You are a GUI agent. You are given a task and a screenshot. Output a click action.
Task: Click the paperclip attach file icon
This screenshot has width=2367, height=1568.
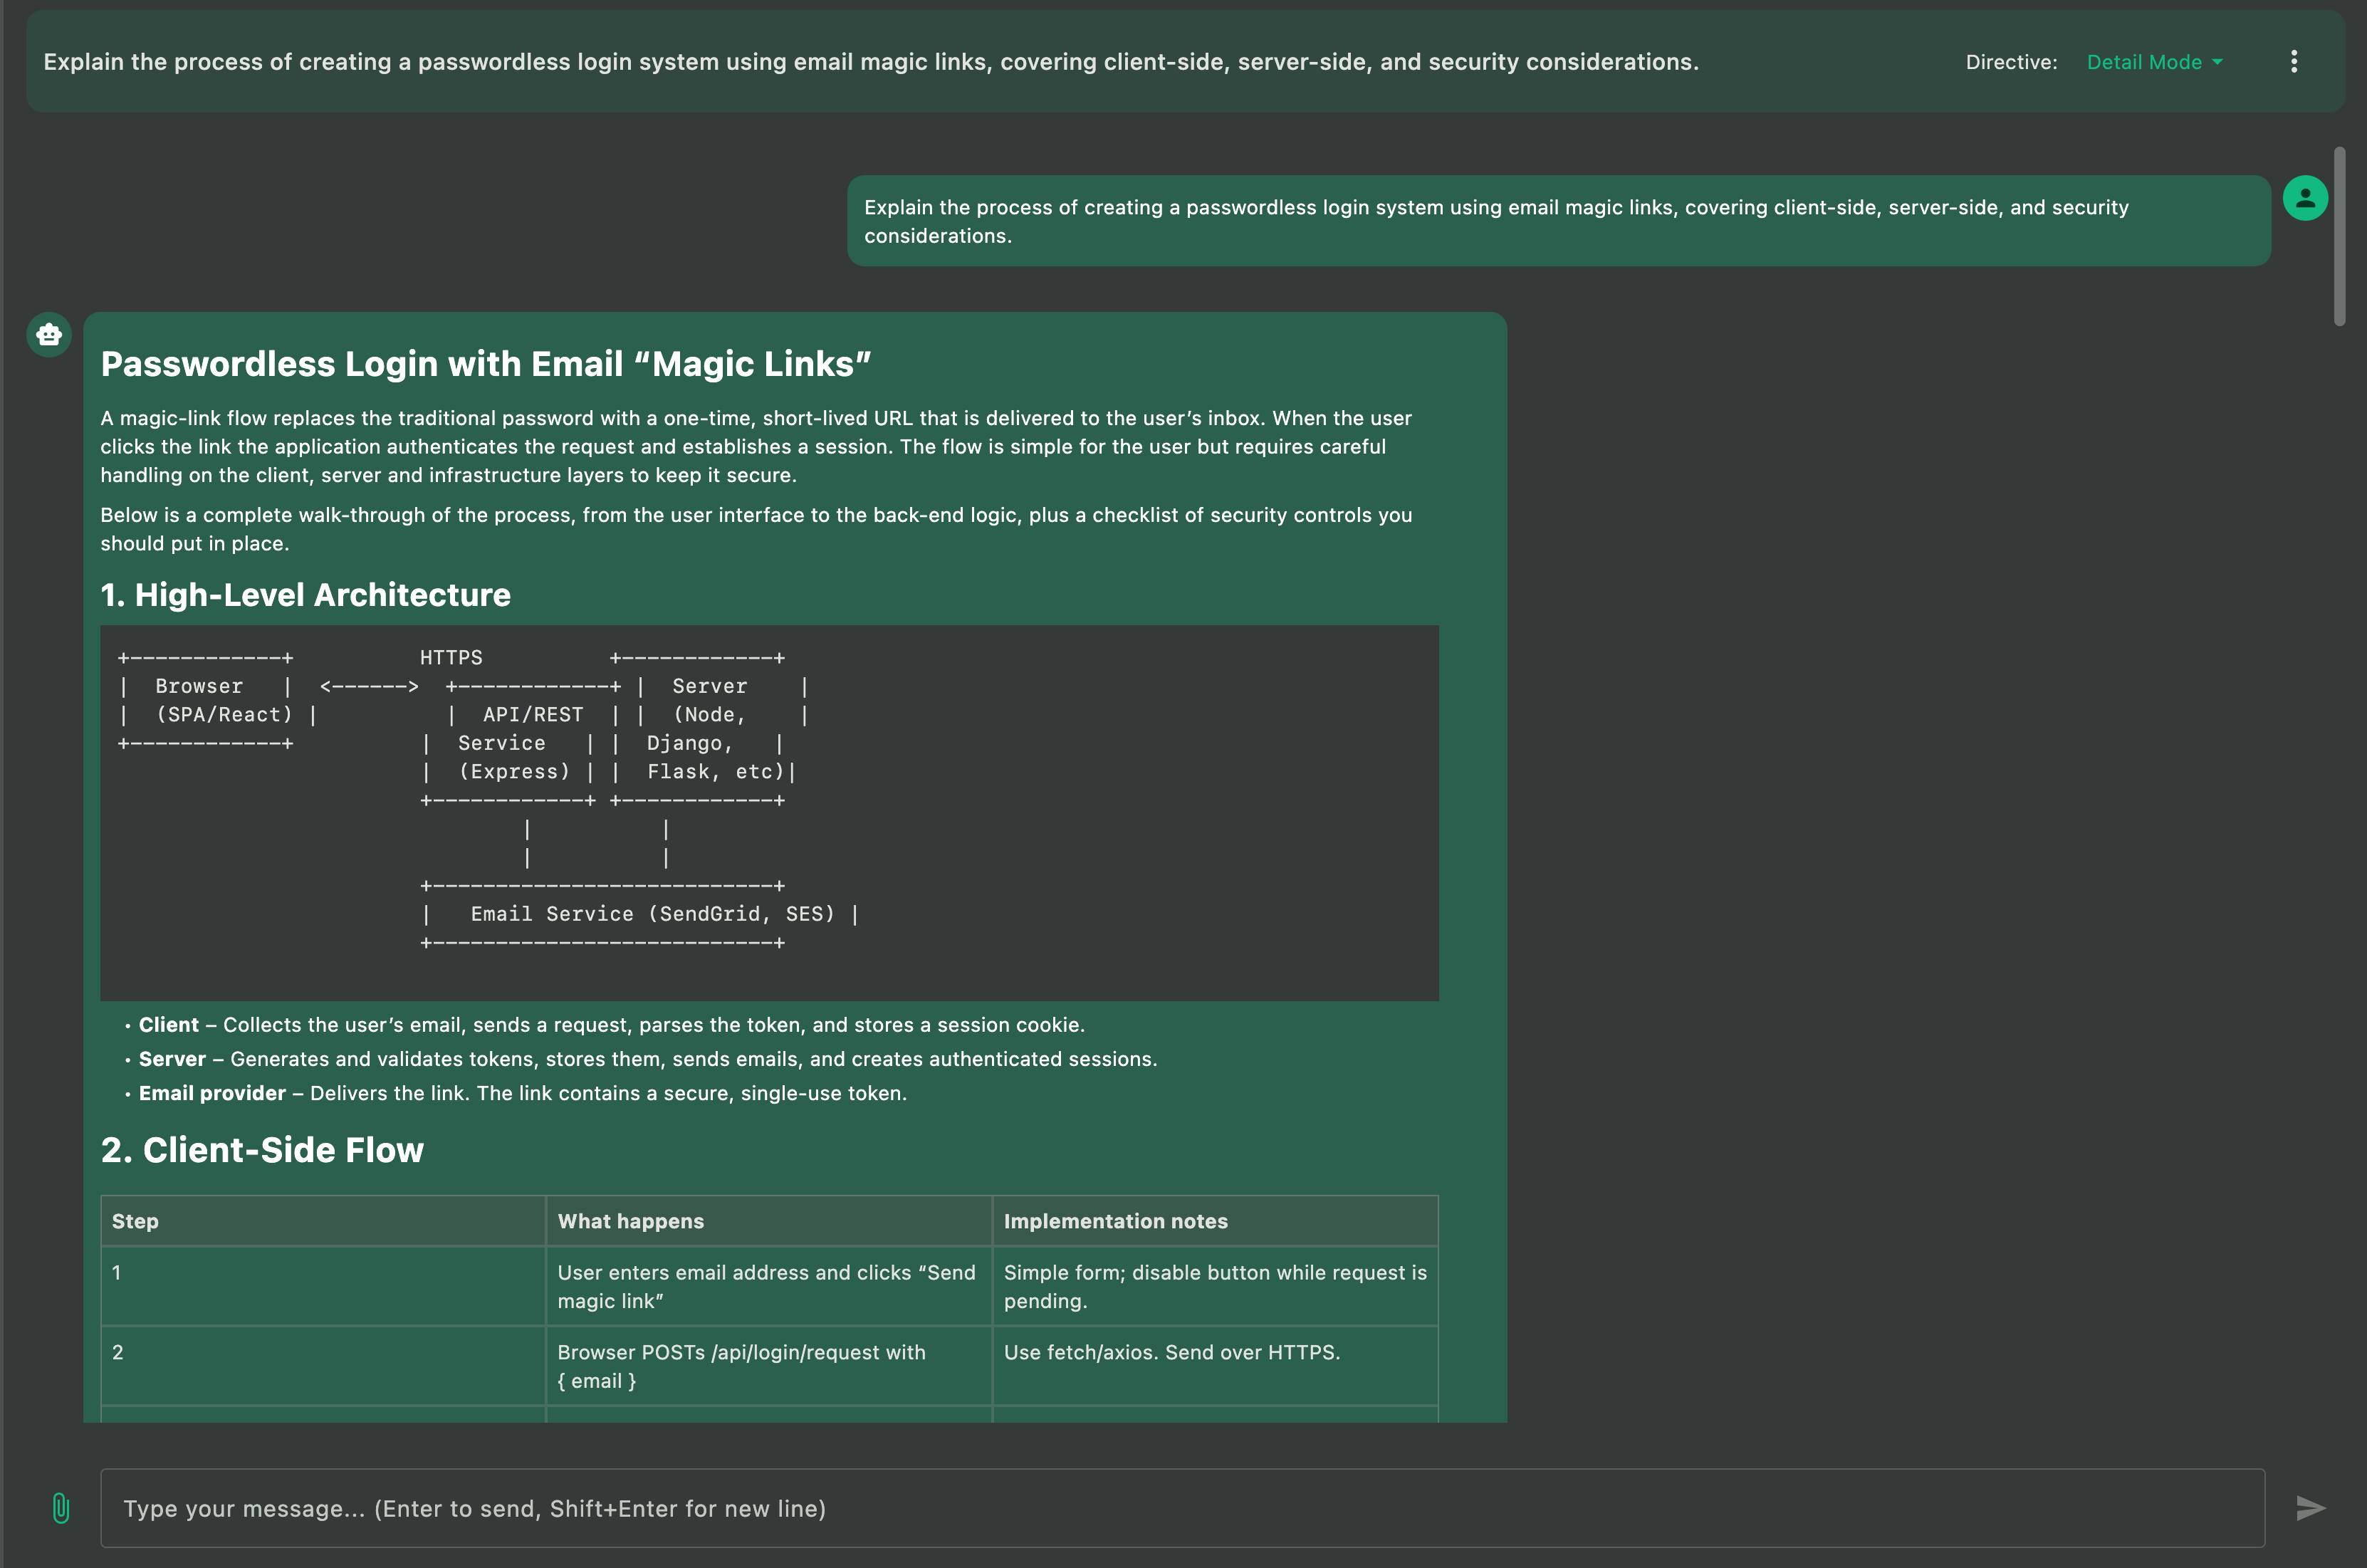pyautogui.click(x=61, y=1507)
